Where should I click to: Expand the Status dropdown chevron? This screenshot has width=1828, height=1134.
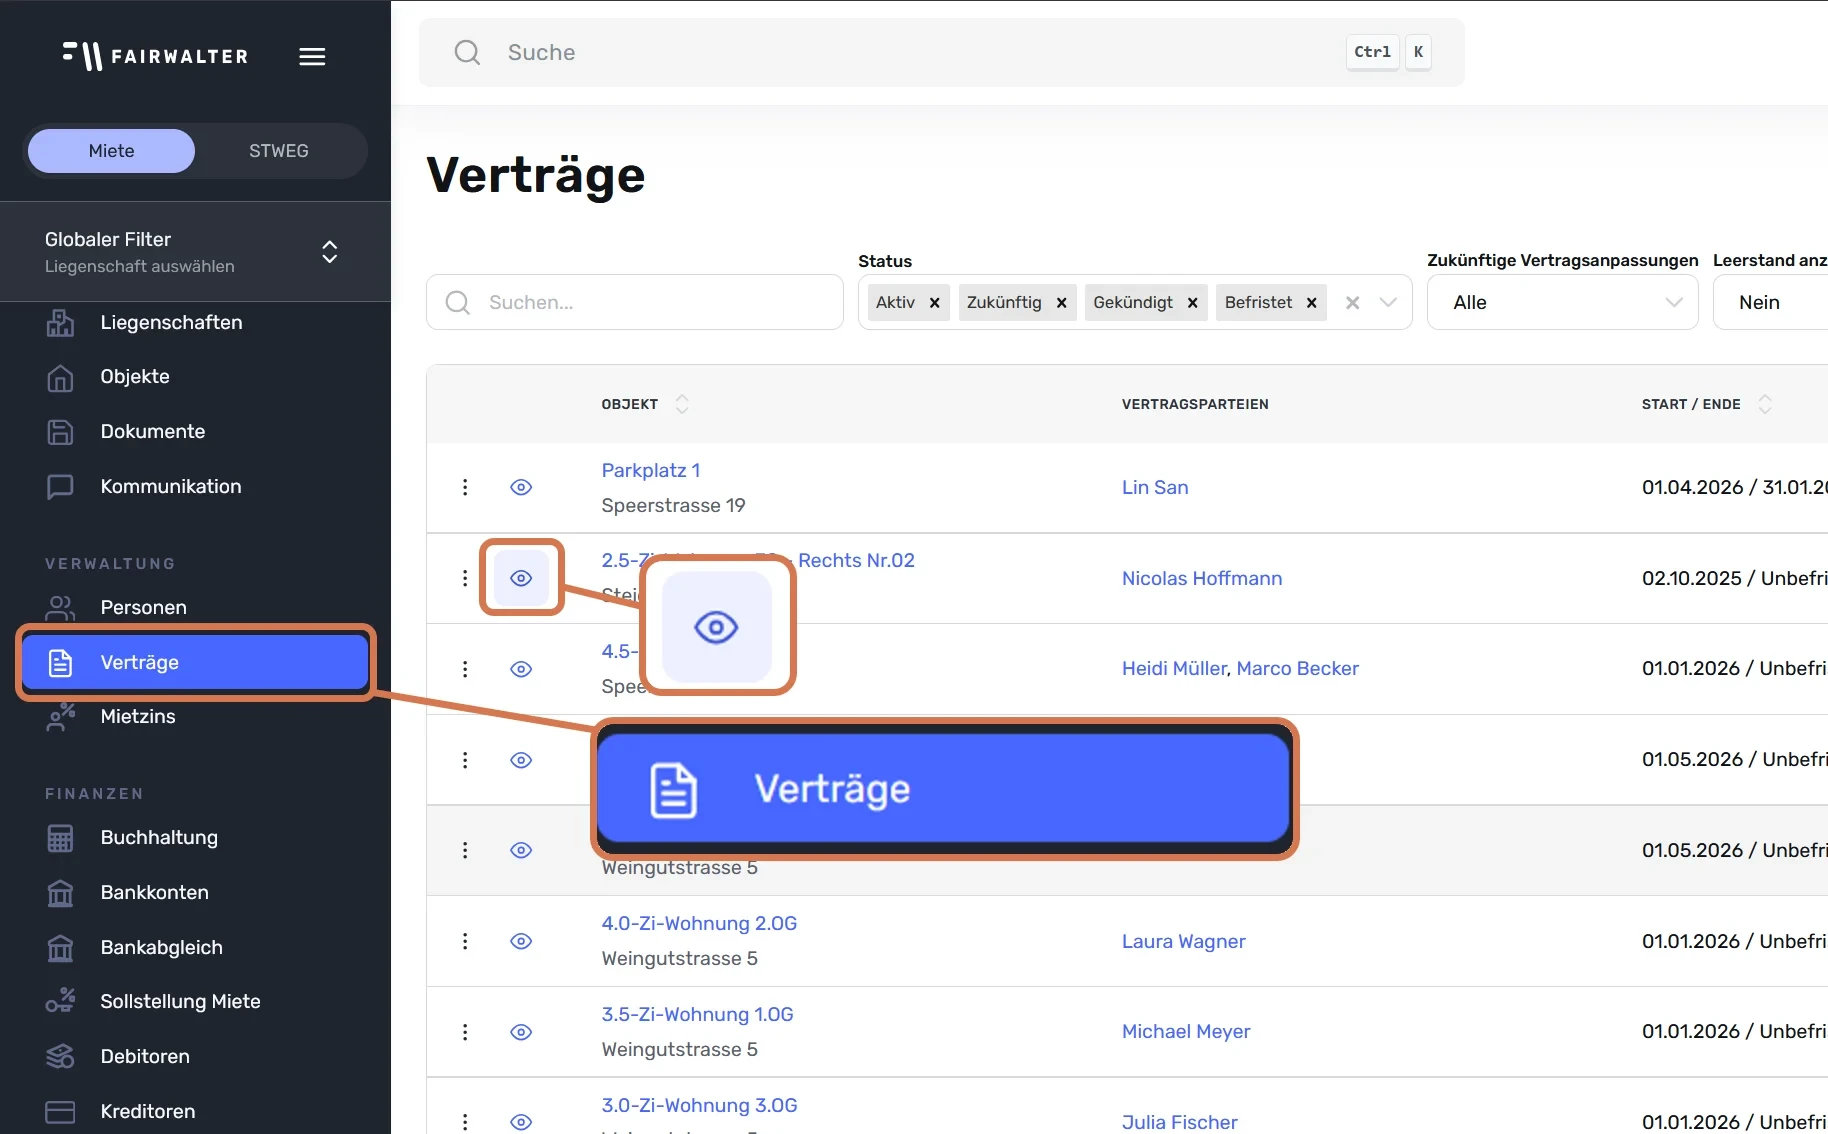tap(1388, 303)
